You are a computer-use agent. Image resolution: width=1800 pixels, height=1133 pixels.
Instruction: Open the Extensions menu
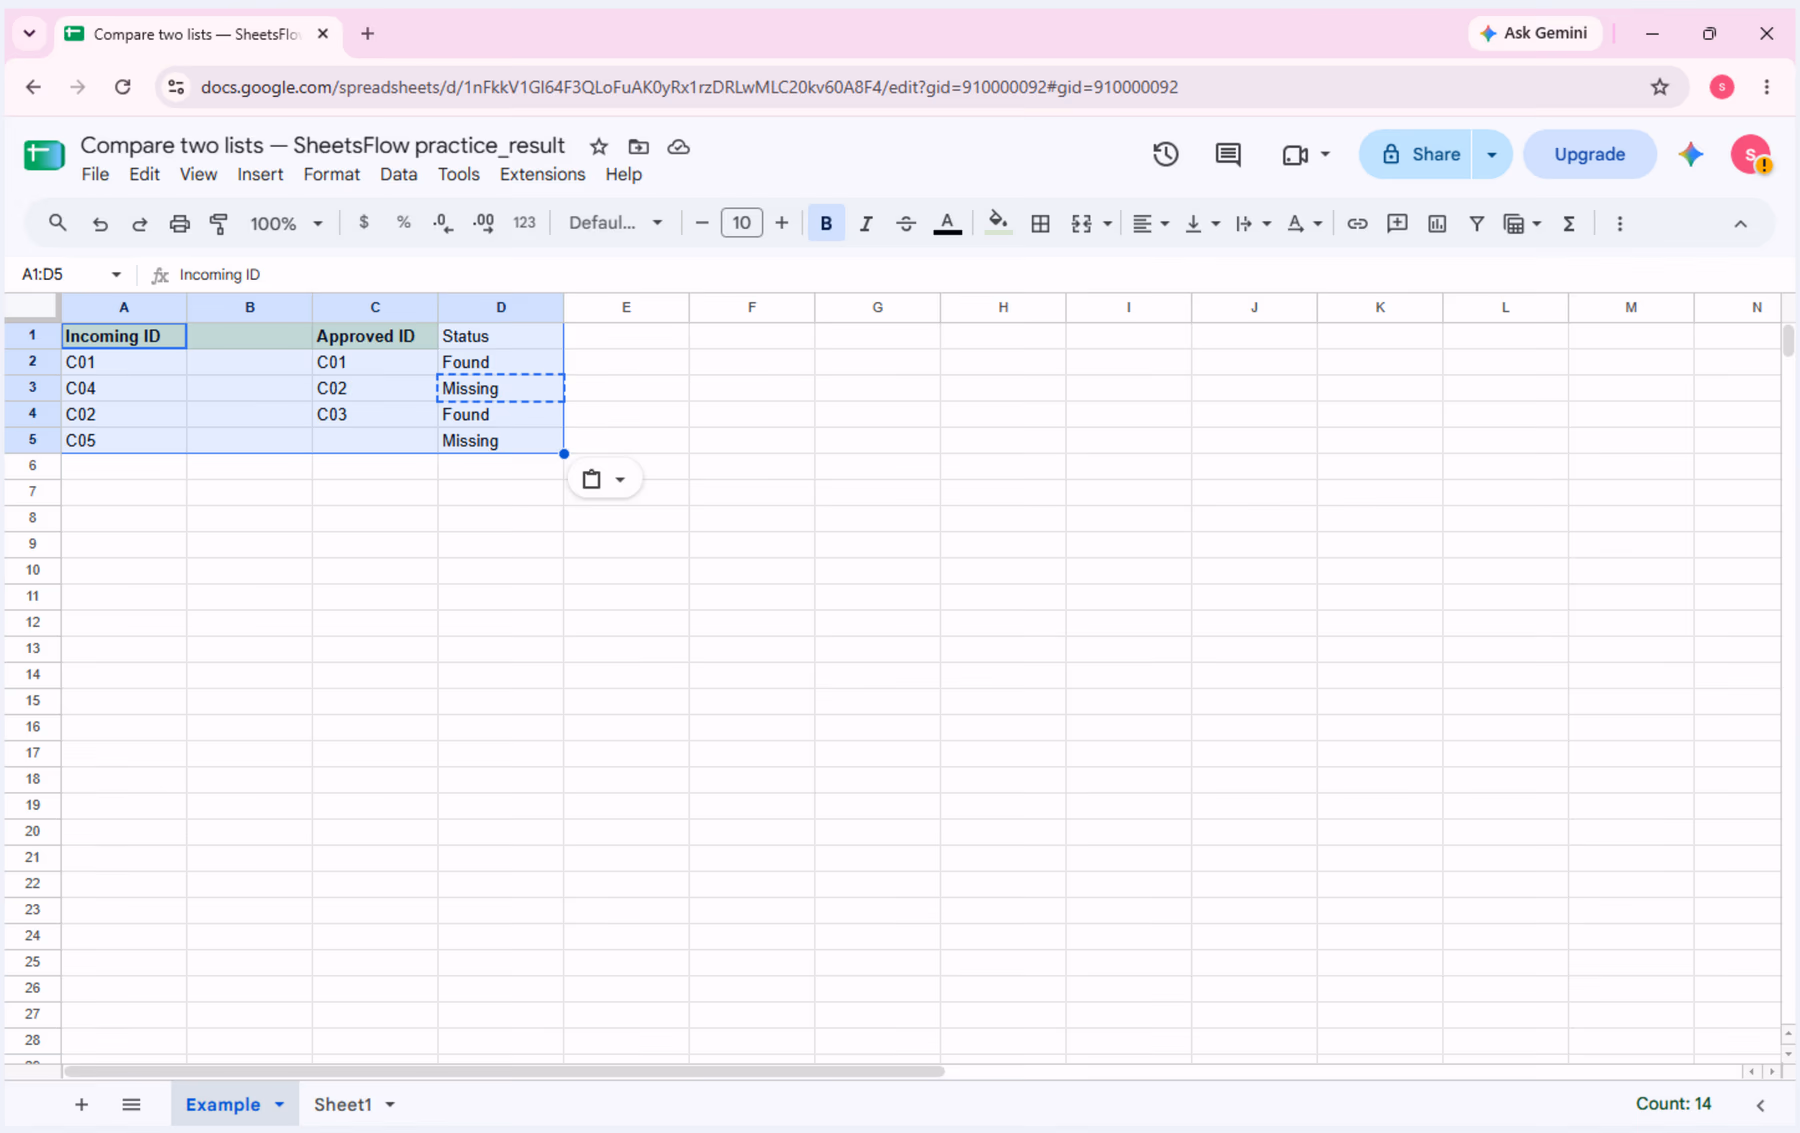coord(542,174)
